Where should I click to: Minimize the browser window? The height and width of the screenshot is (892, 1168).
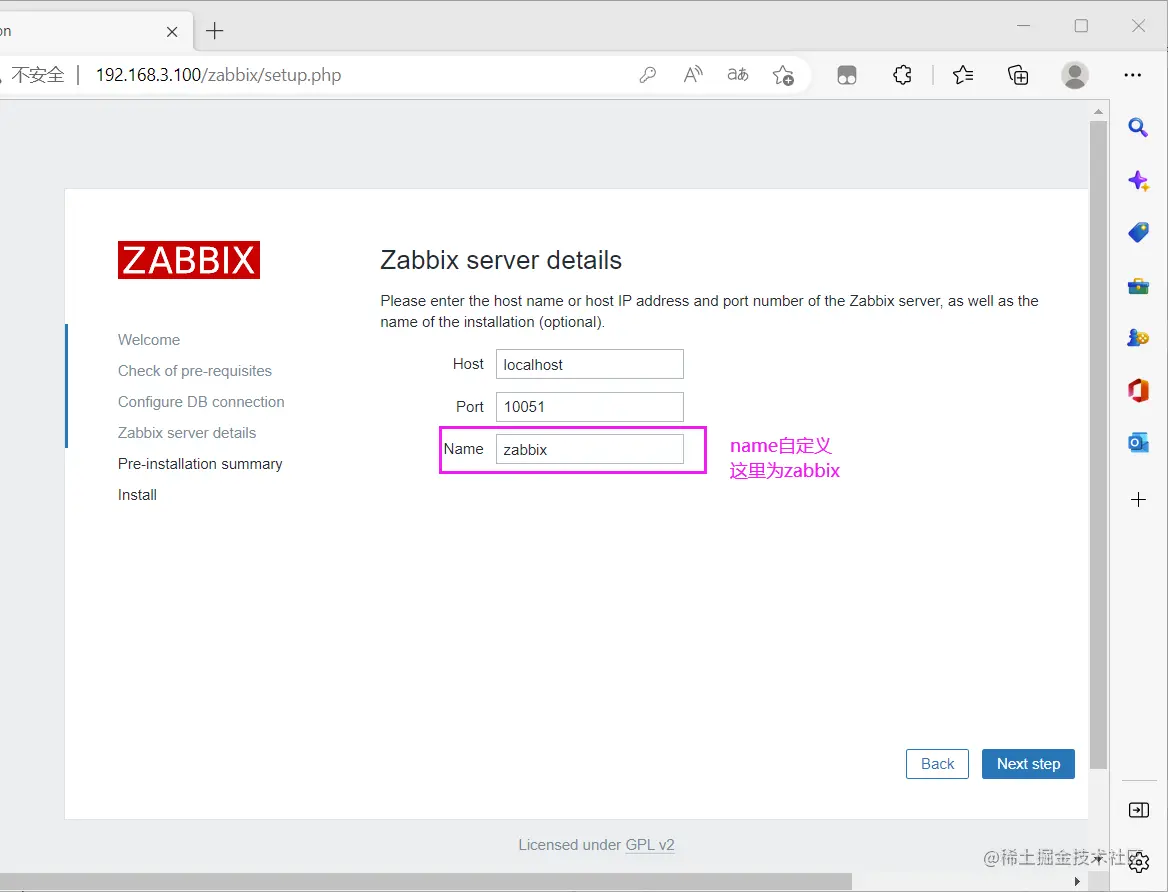[x=1023, y=25]
